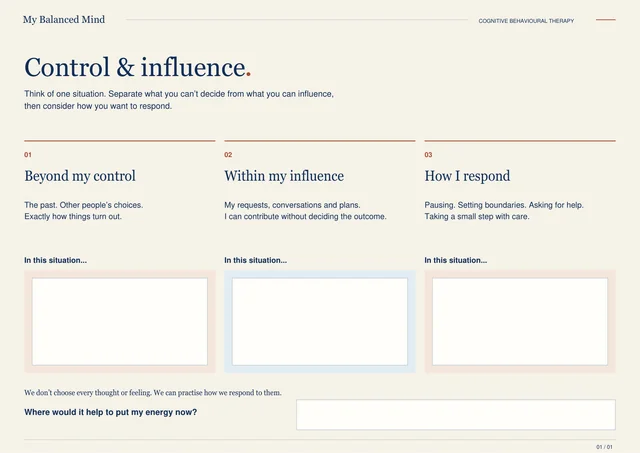The height and width of the screenshot is (453, 640).
Task: Click the '03' section number
Action: coord(428,155)
